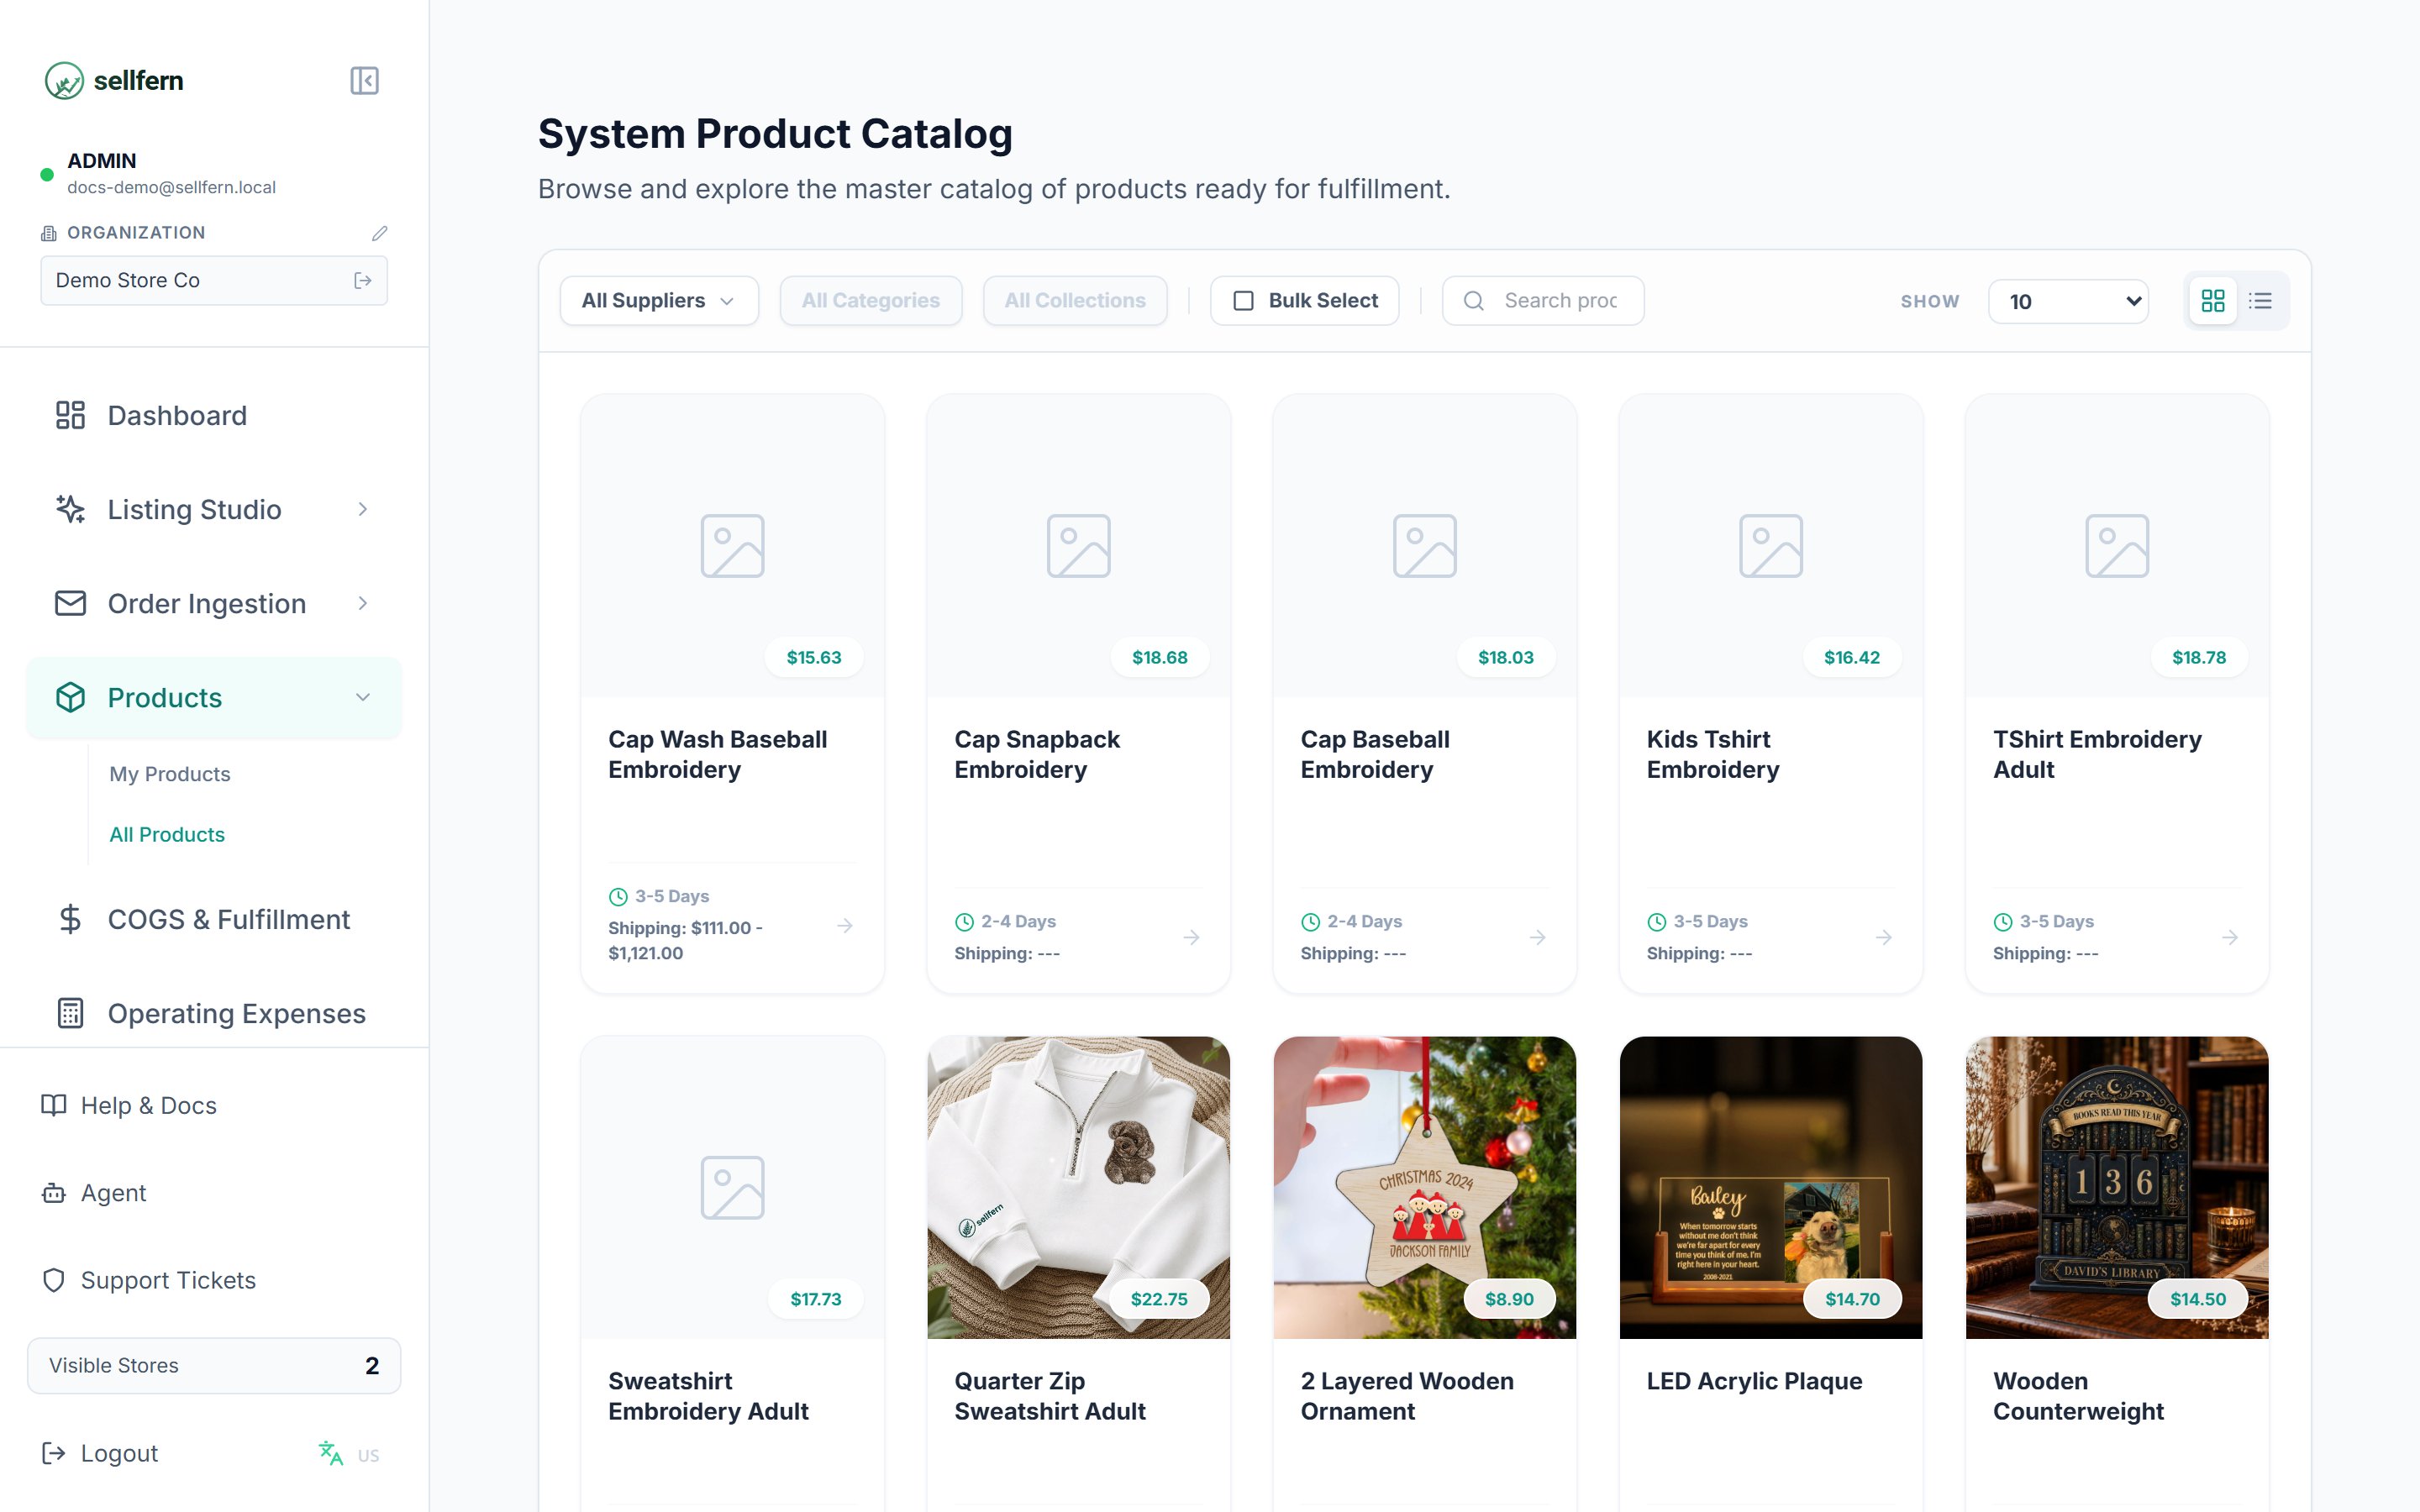Click the $18.68 price badge
The image size is (2420, 1512).
point(1160,657)
